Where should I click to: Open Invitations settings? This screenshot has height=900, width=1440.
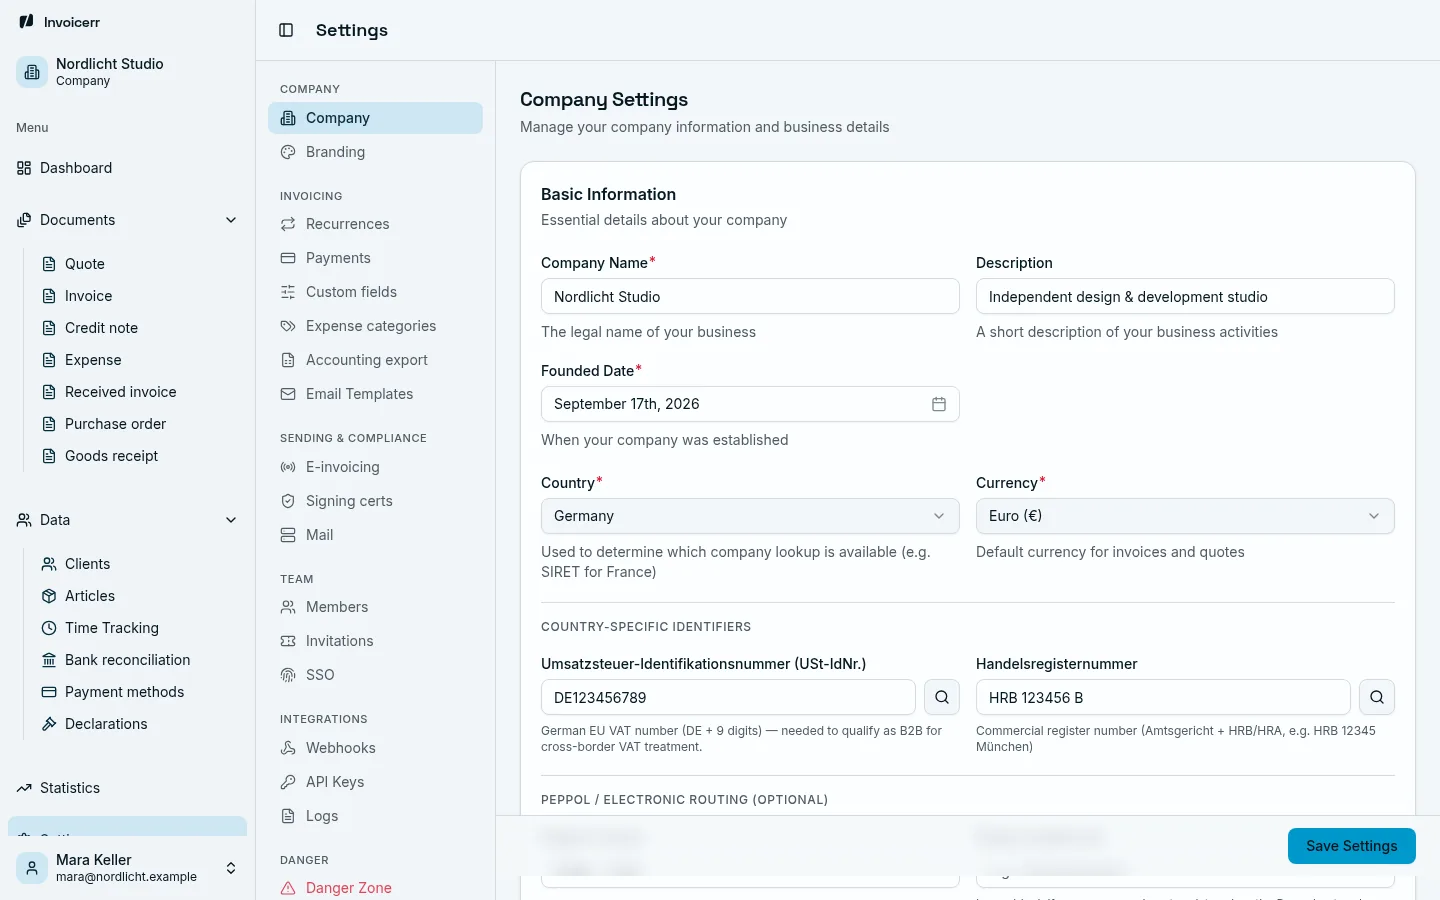coord(375,641)
